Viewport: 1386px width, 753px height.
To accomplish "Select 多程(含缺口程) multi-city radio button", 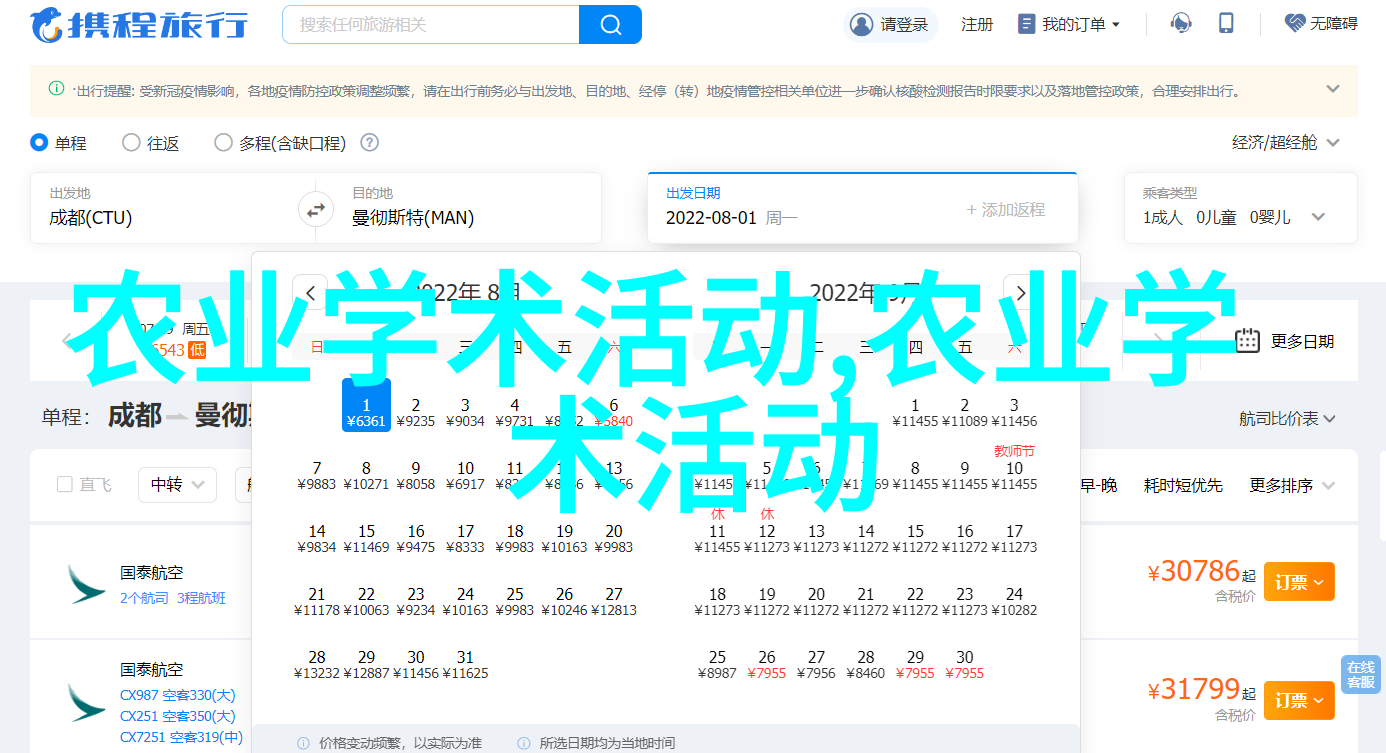I will [x=223, y=143].
